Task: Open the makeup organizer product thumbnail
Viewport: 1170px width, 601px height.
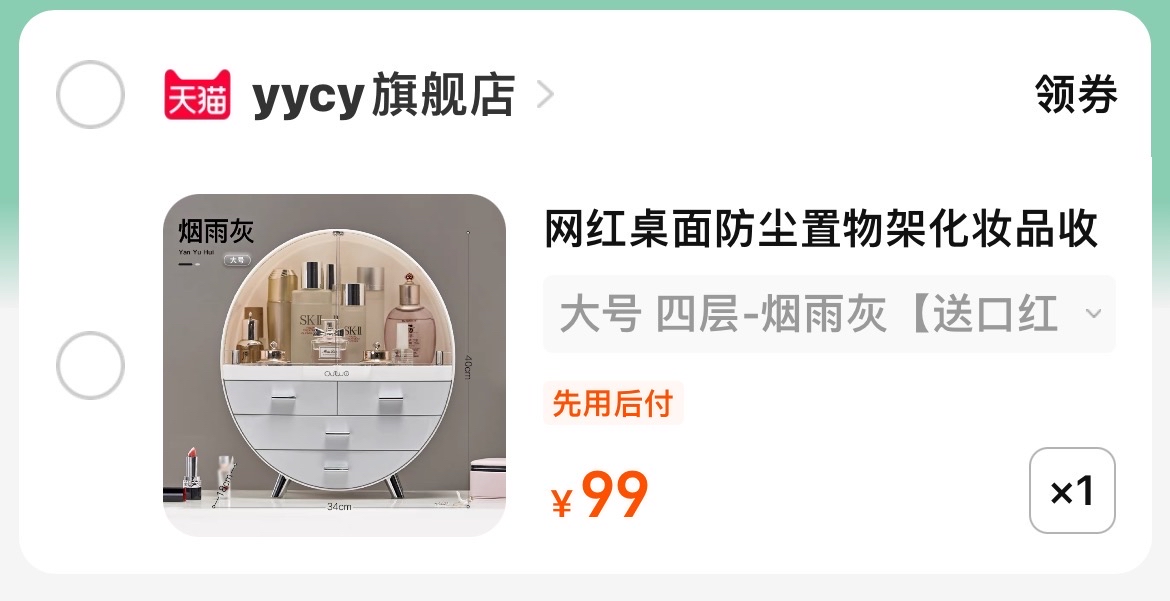Action: 334,365
